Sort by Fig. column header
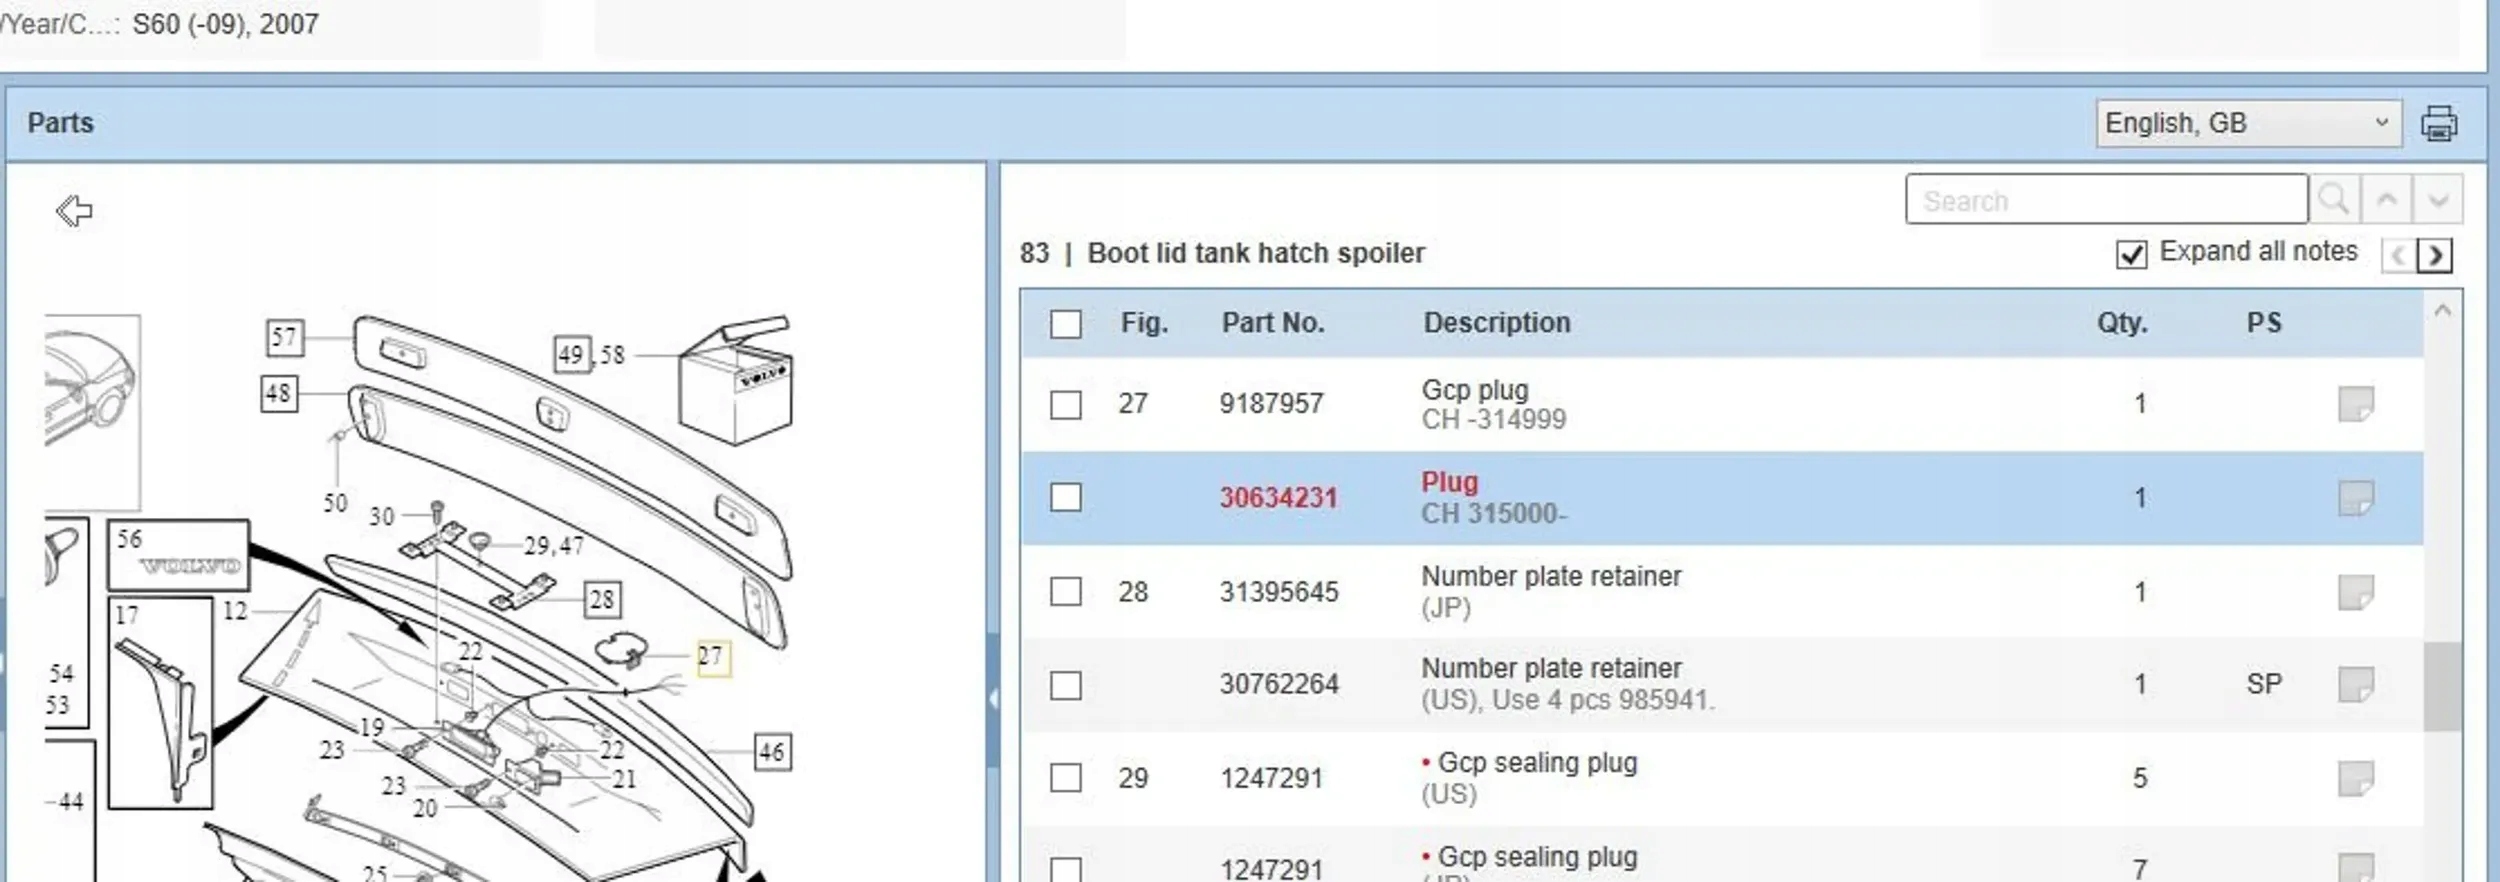2500x882 pixels. coord(1144,323)
